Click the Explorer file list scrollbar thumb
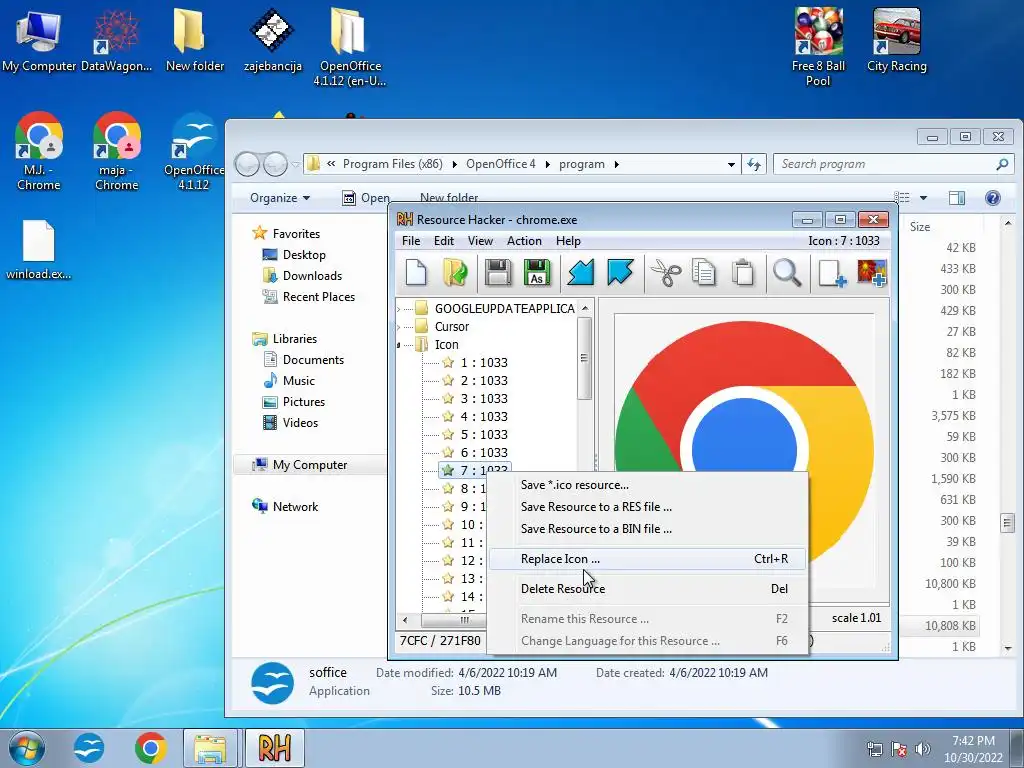The height and width of the screenshot is (768, 1024). tap(1007, 522)
